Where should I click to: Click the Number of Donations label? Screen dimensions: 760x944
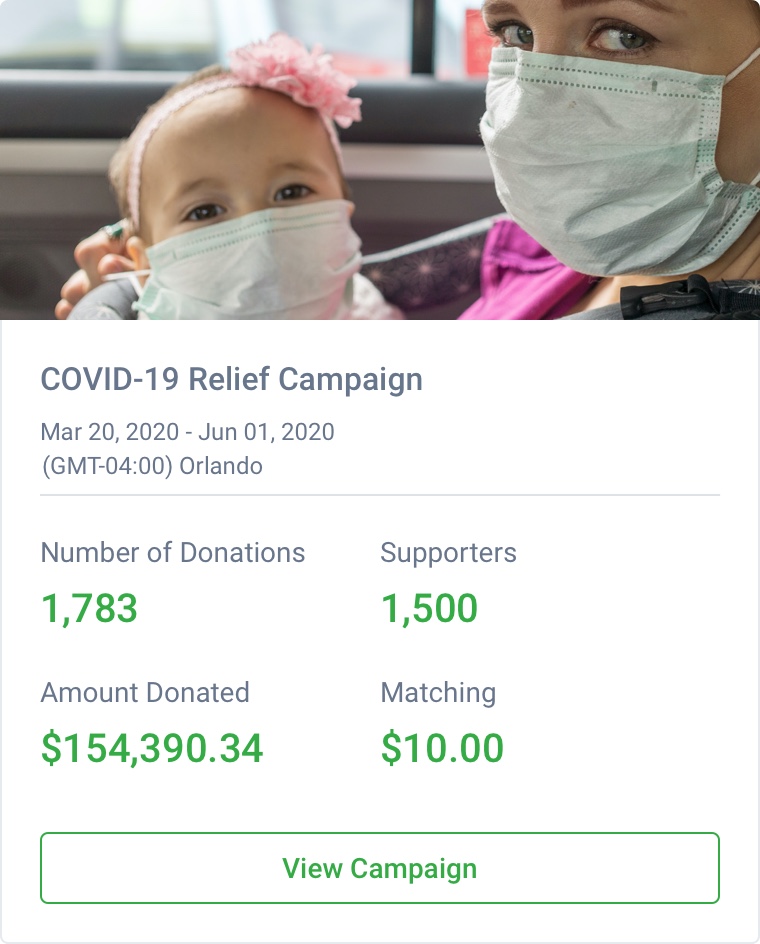(x=172, y=552)
